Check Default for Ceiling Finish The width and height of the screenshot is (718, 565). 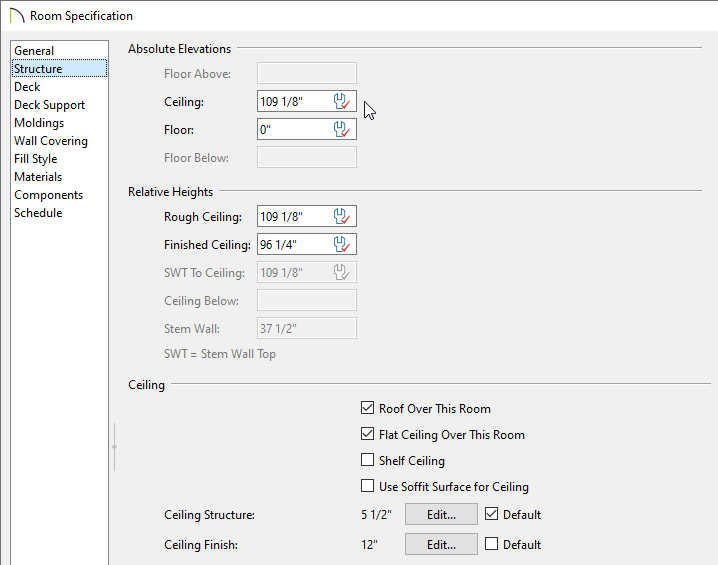click(x=491, y=543)
